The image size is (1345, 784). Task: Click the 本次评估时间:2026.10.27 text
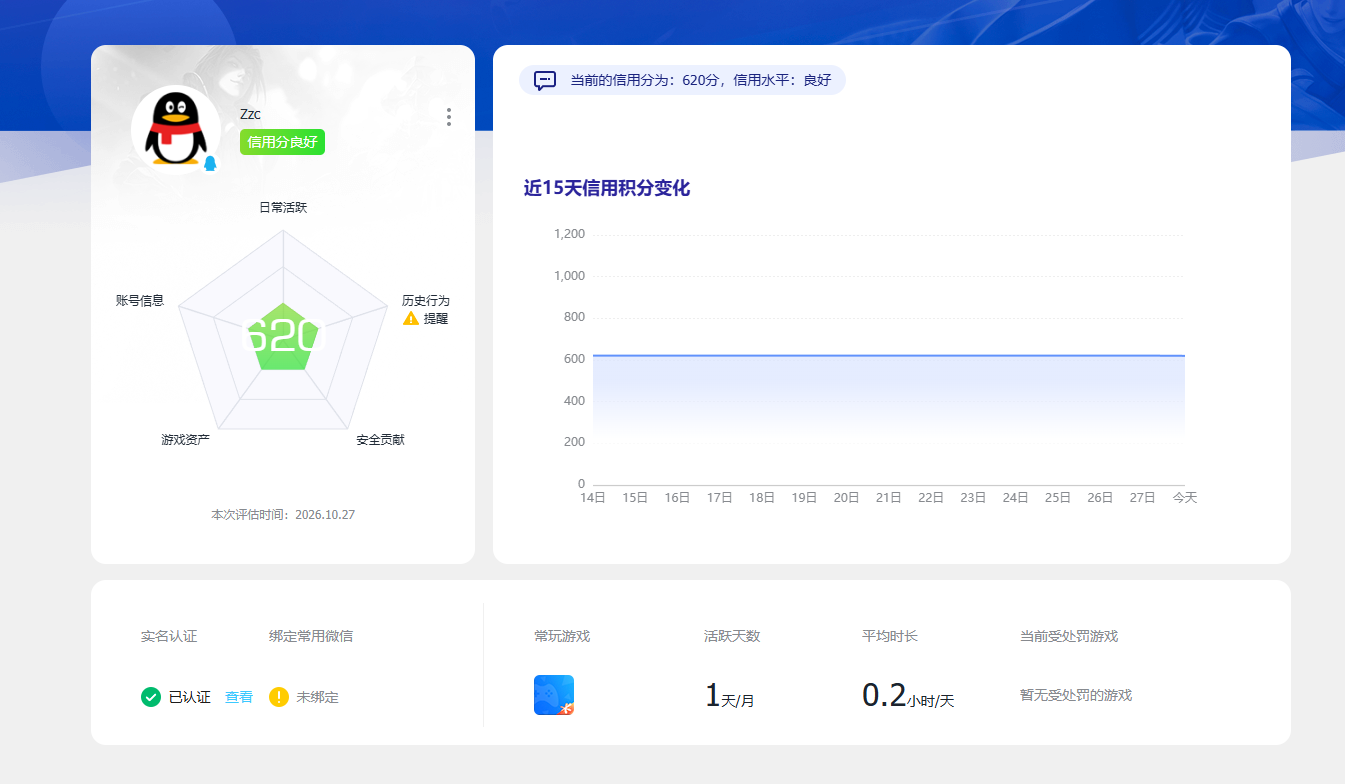tap(283, 515)
